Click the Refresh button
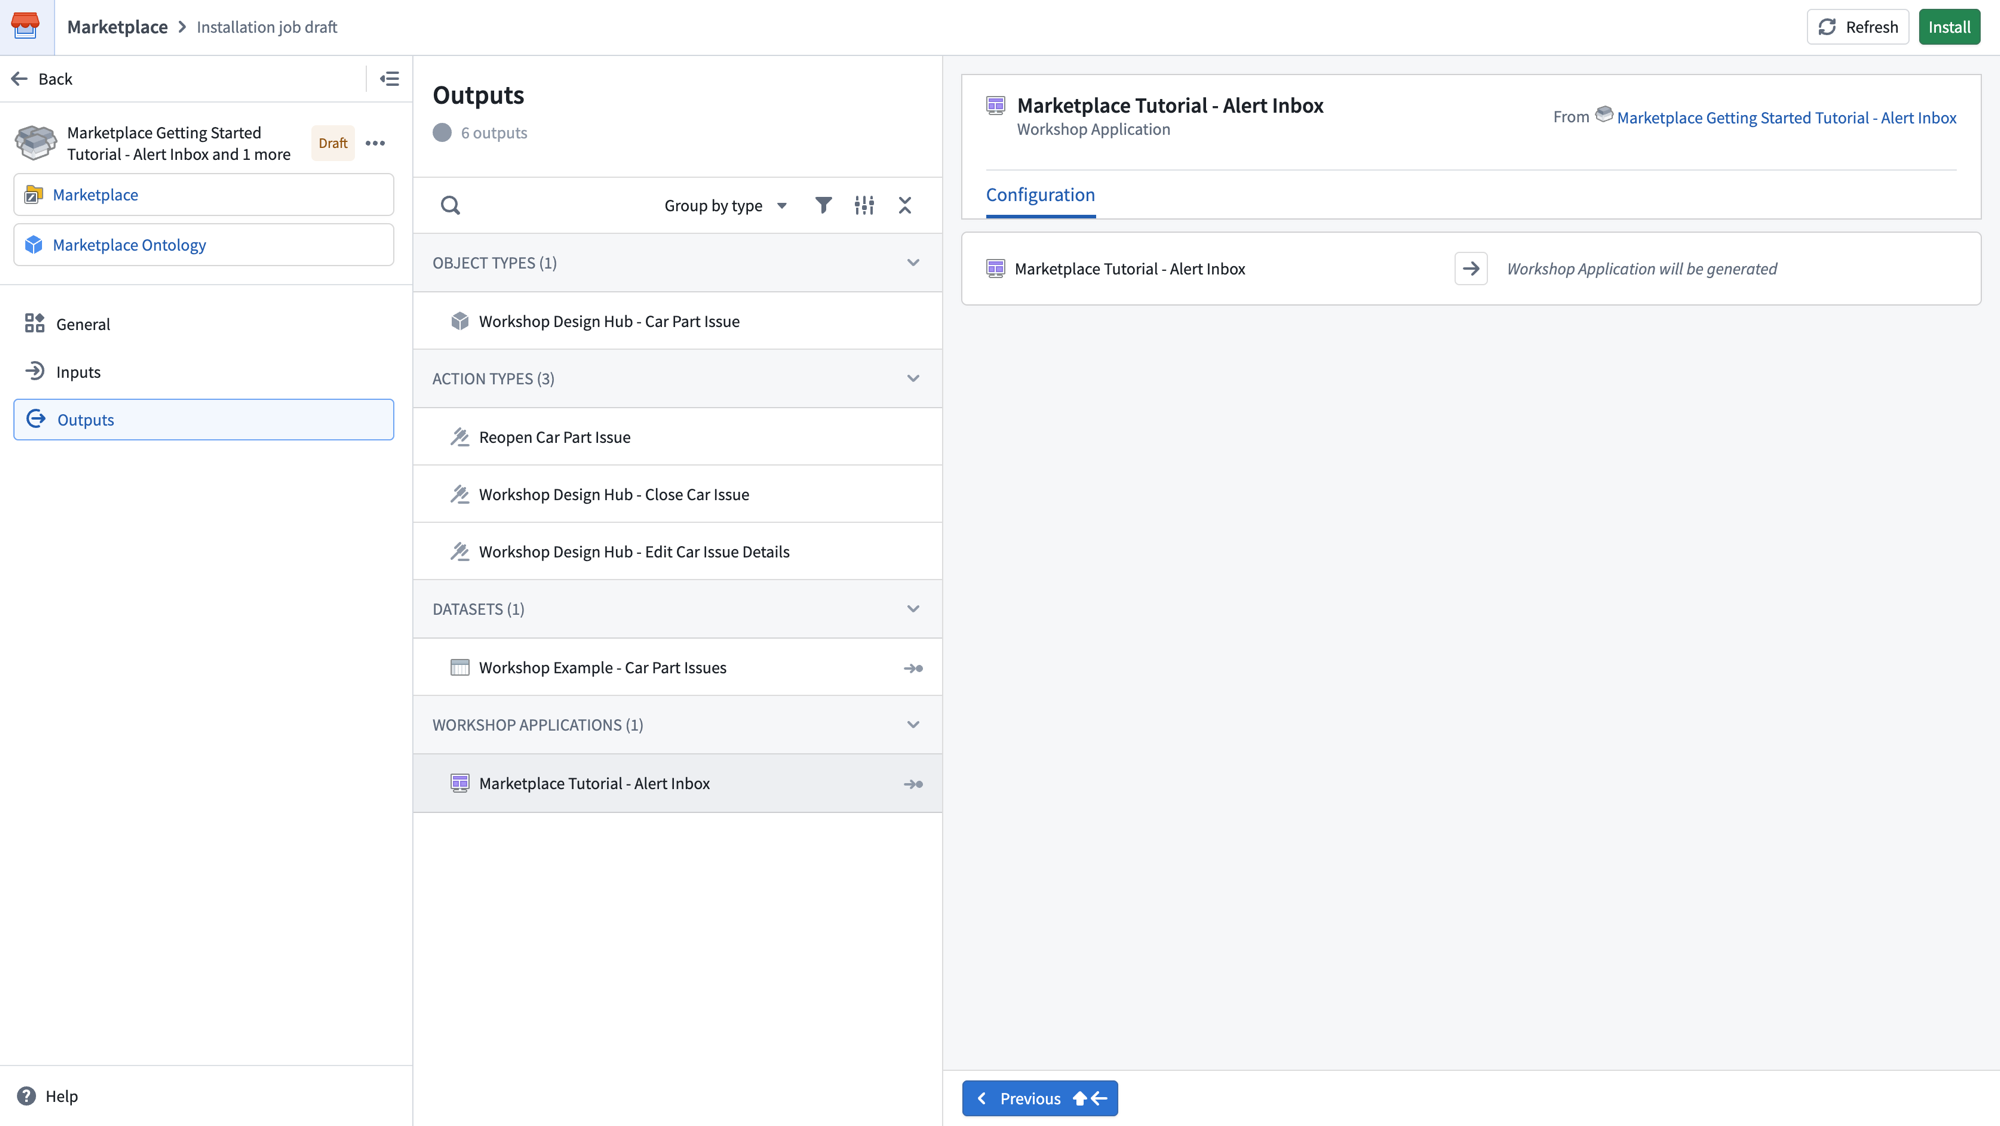The width and height of the screenshot is (2000, 1126). pyautogui.click(x=1857, y=27)
